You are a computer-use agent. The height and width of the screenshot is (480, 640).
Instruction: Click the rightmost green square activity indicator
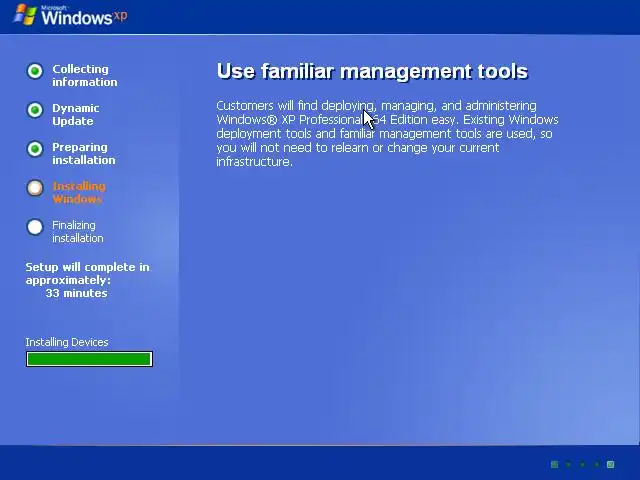click(x=610, y=464)
